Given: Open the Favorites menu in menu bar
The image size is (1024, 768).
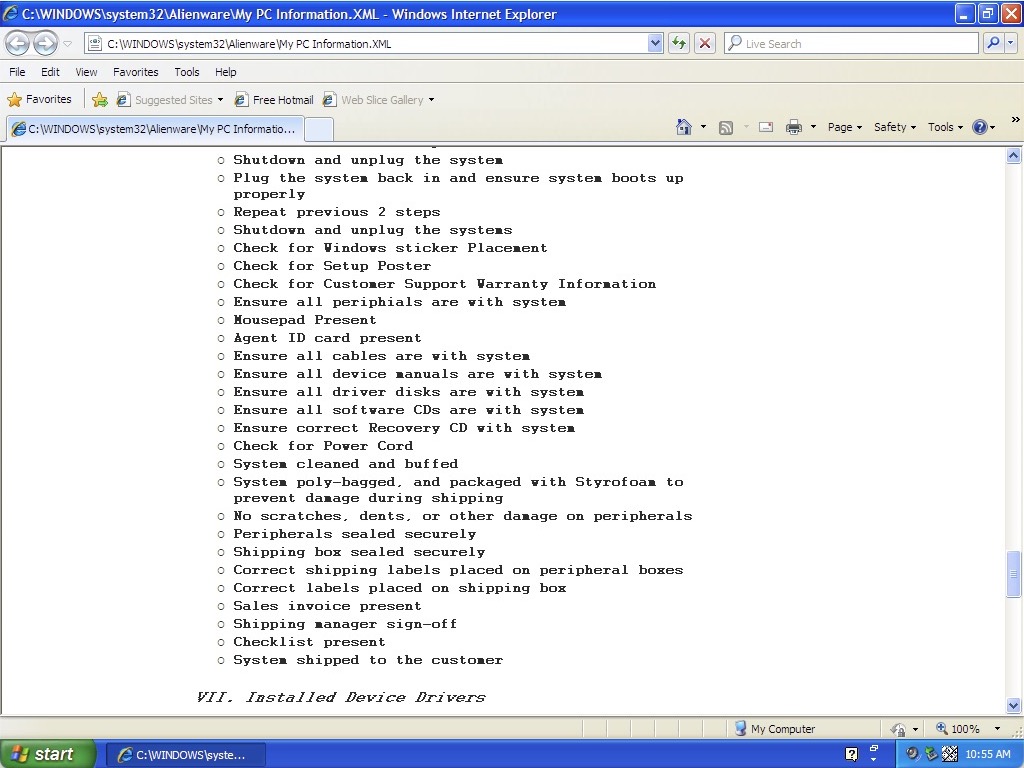Looking at the screenshot, I should click(x=135, y=72).
